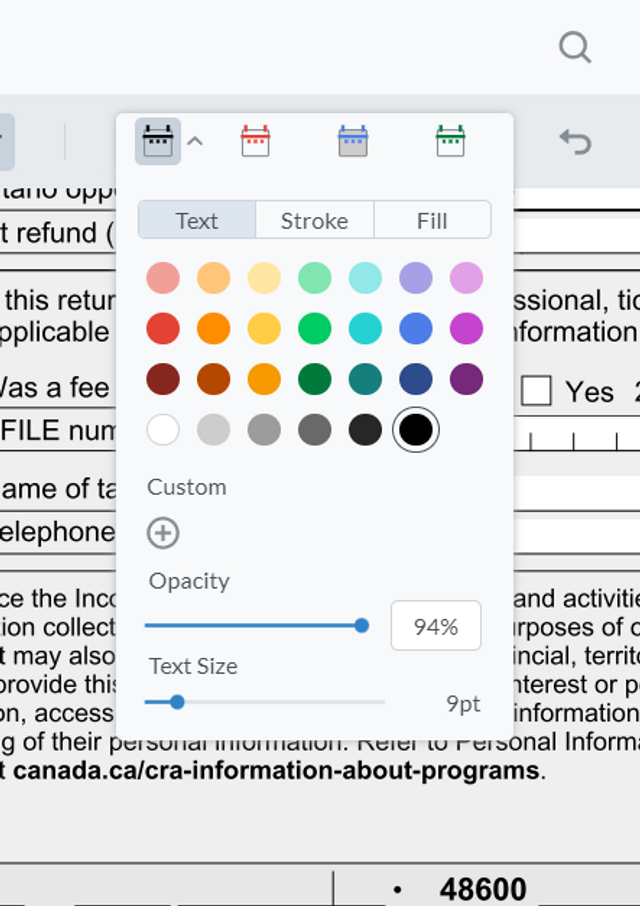Select the green date stamp tool preset
640x906 pixels.
[451, 141]
